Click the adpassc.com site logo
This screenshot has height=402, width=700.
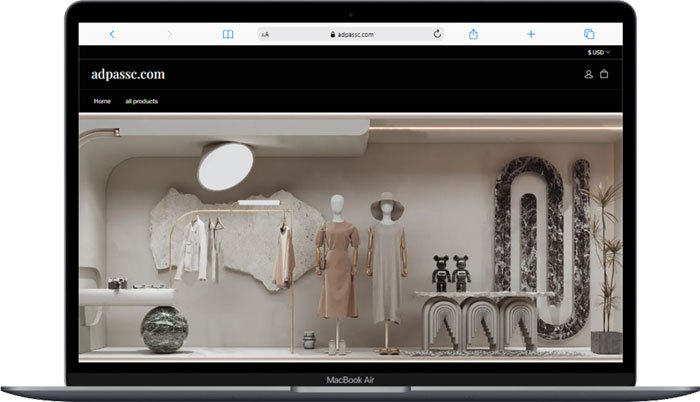(x=128, y=74)
